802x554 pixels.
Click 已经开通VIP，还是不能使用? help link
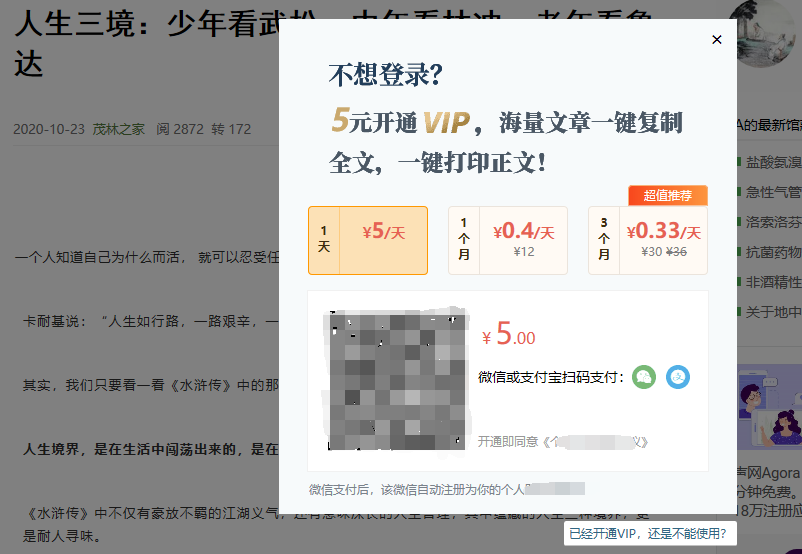click(648, 534)
